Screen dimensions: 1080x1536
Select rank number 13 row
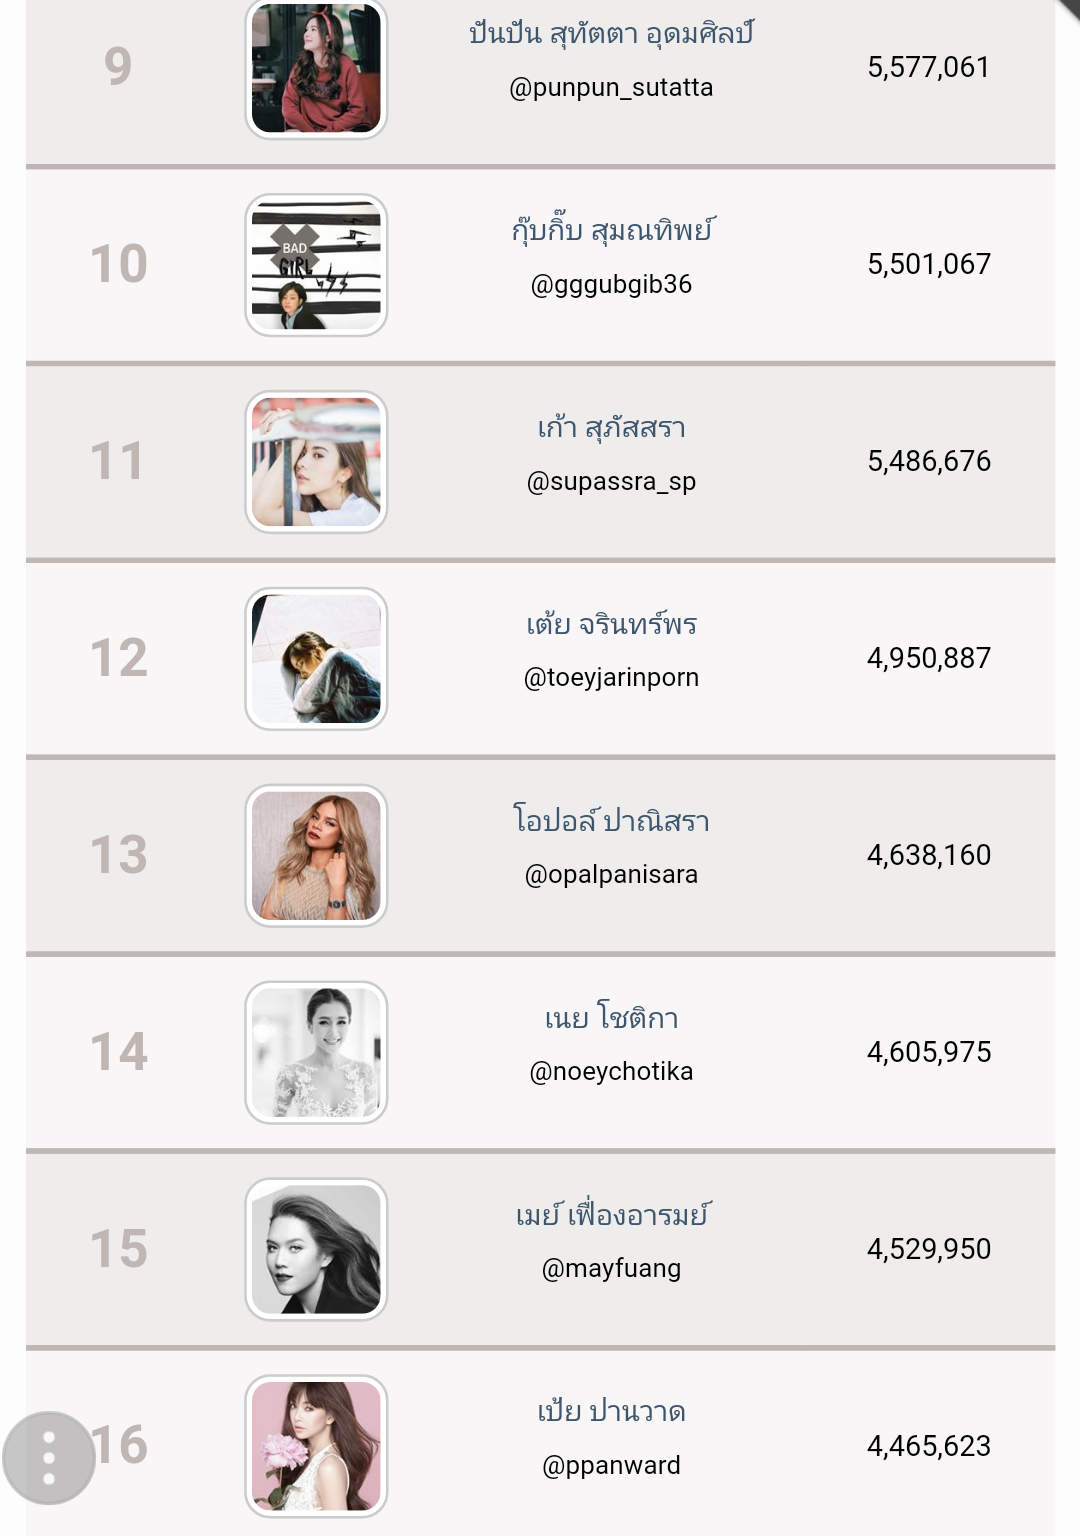(x=540, y=856)
